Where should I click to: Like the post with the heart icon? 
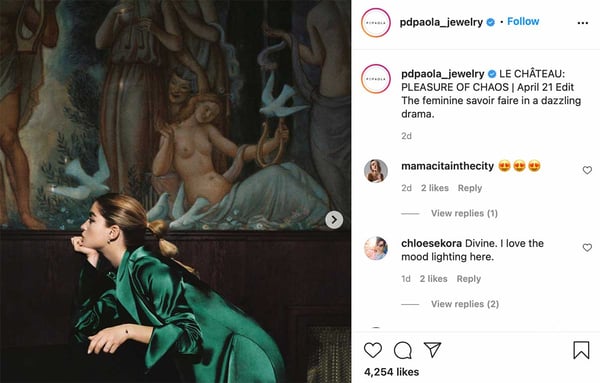tap(373, 350)
